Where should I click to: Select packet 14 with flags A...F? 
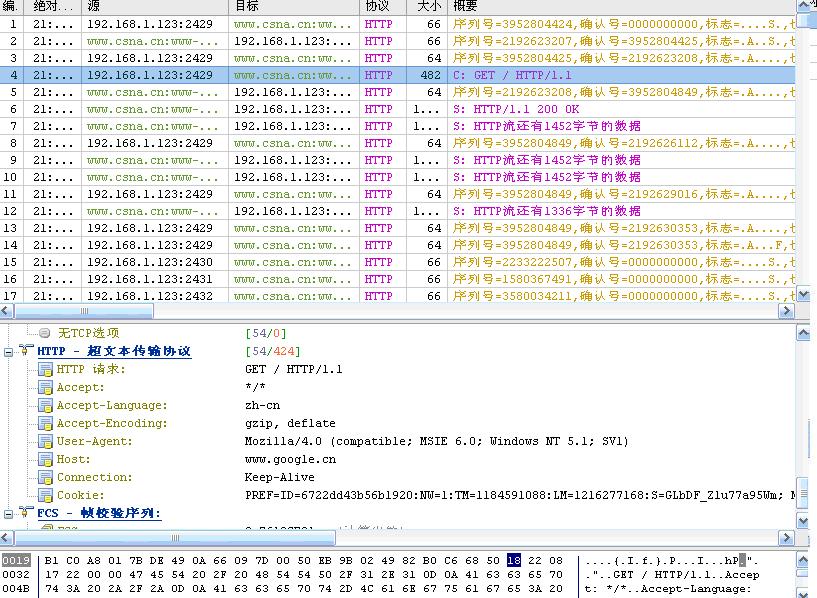pyautogui.click(x=398, y=245)
